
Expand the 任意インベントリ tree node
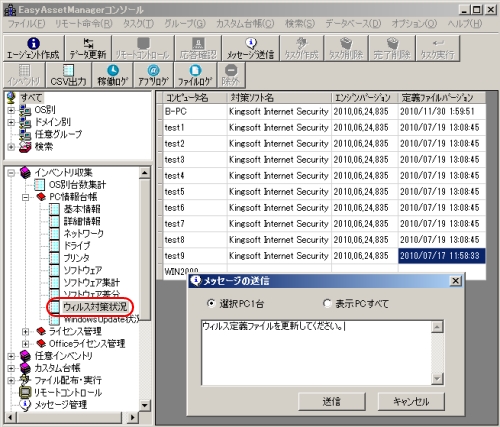click(x=11, y=356)
